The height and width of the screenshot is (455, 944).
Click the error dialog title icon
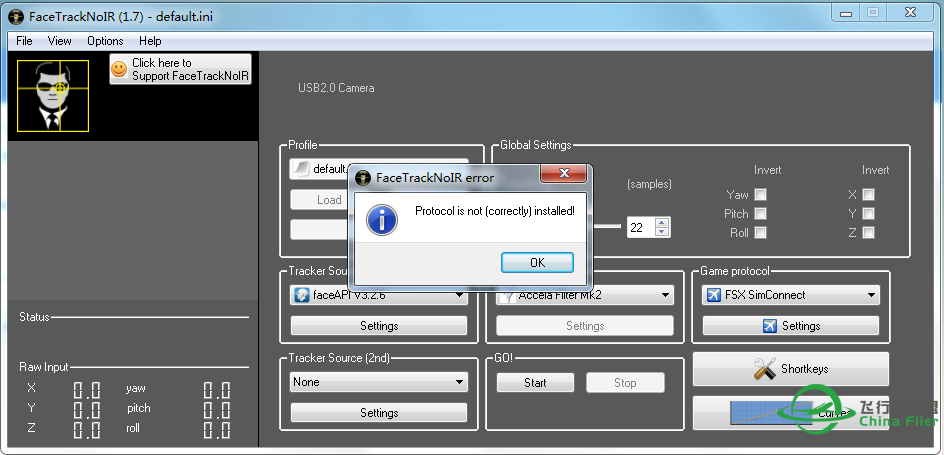363,177
